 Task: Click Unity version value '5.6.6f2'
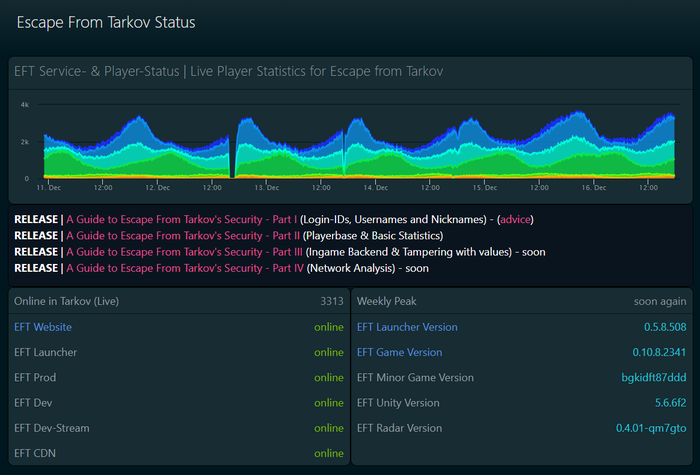click(671, 403)
